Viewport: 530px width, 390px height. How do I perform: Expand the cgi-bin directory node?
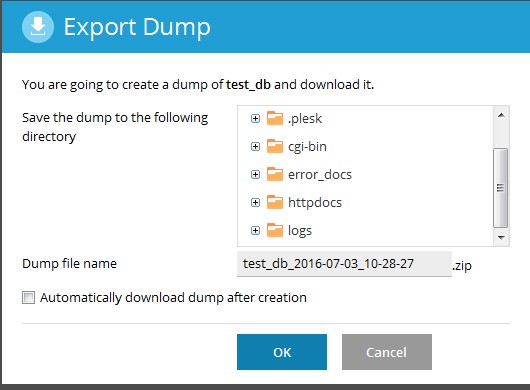[x=256, y=147]
